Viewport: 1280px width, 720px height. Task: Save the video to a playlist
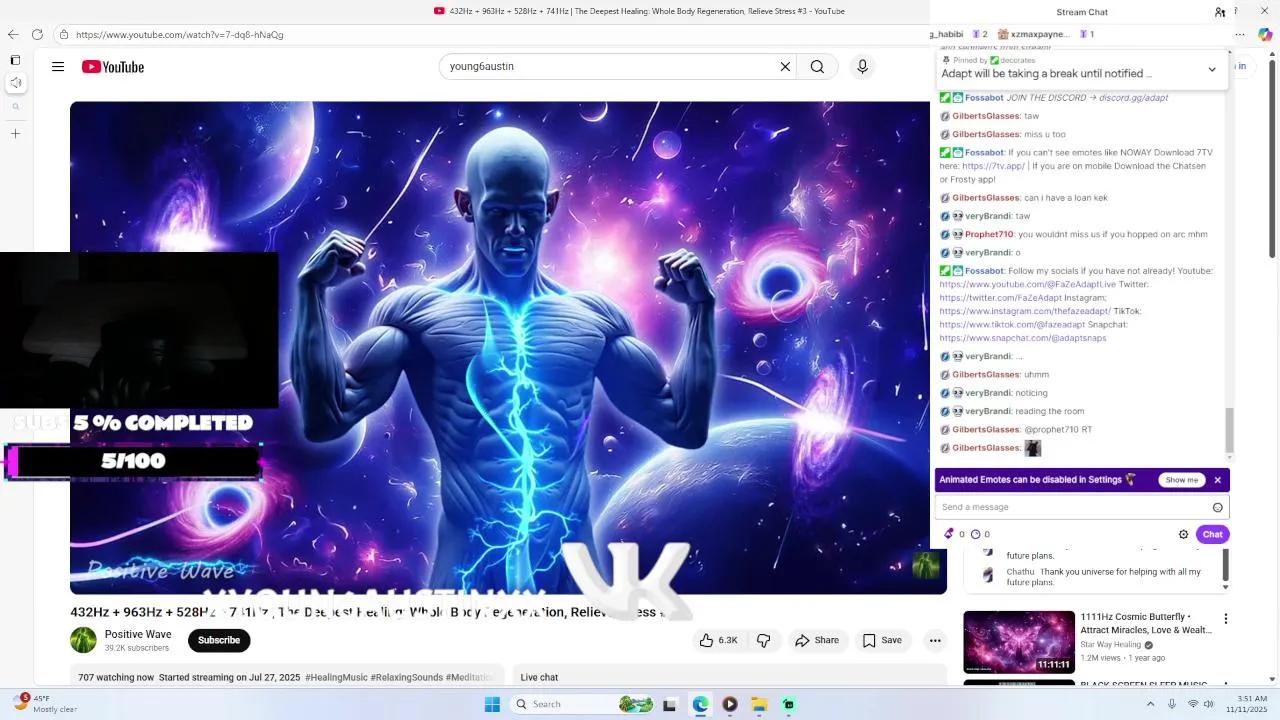pos(882,640)
